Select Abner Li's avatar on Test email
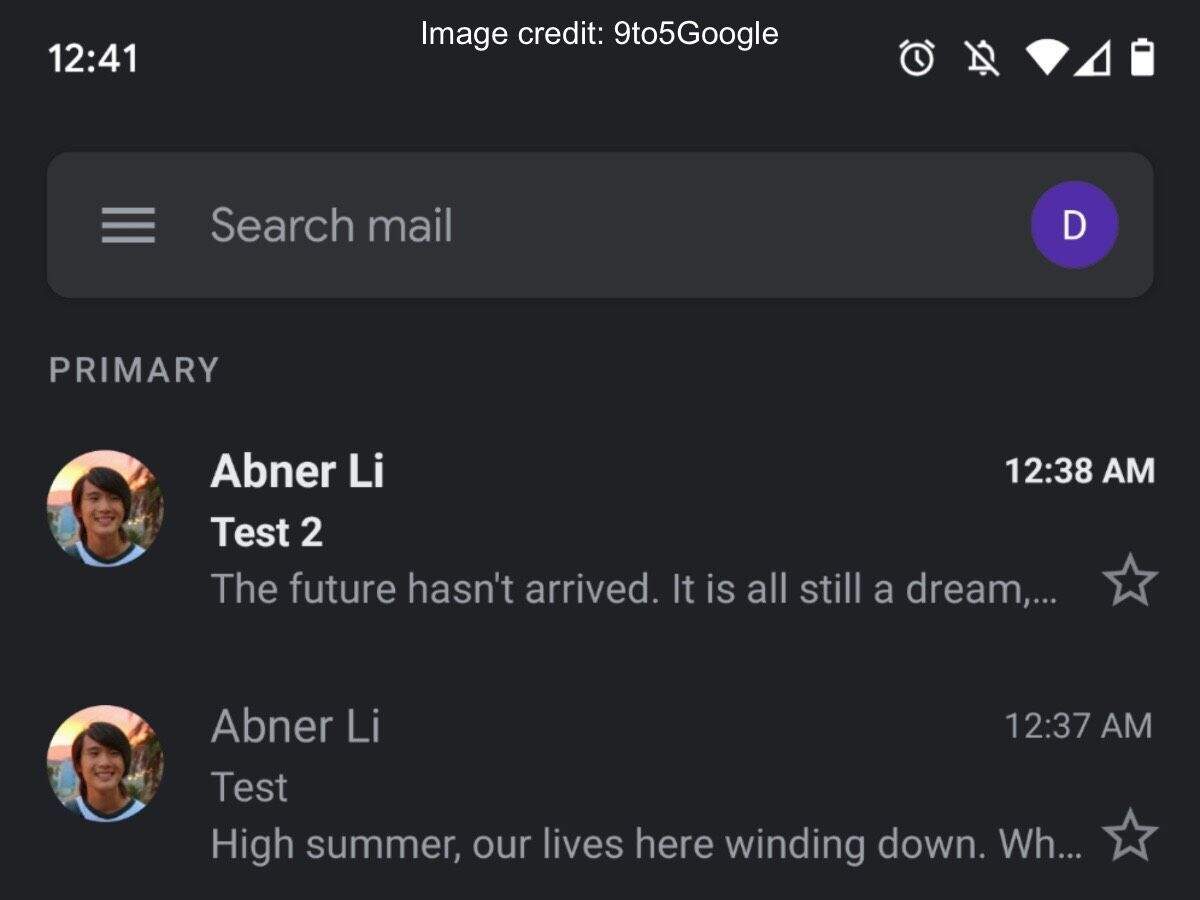The width and height of the screenshot is (1200, 900). tap(105, 764)
